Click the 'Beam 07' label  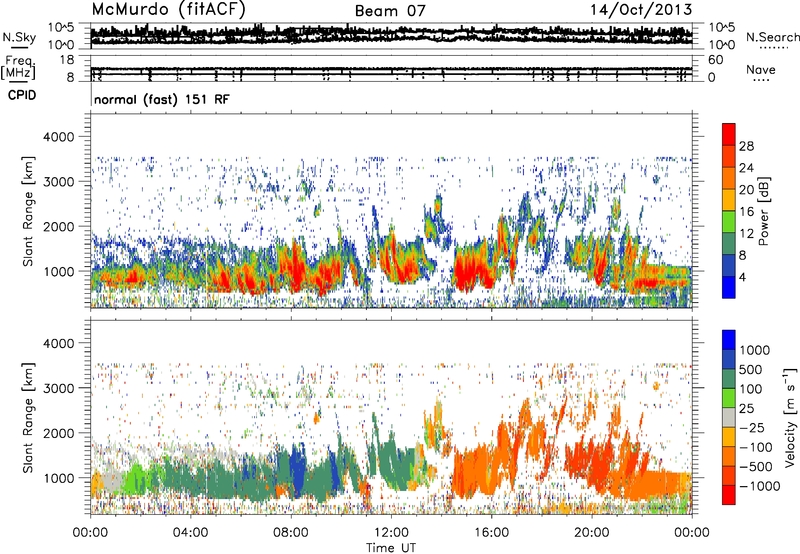(x=390, y=11)
